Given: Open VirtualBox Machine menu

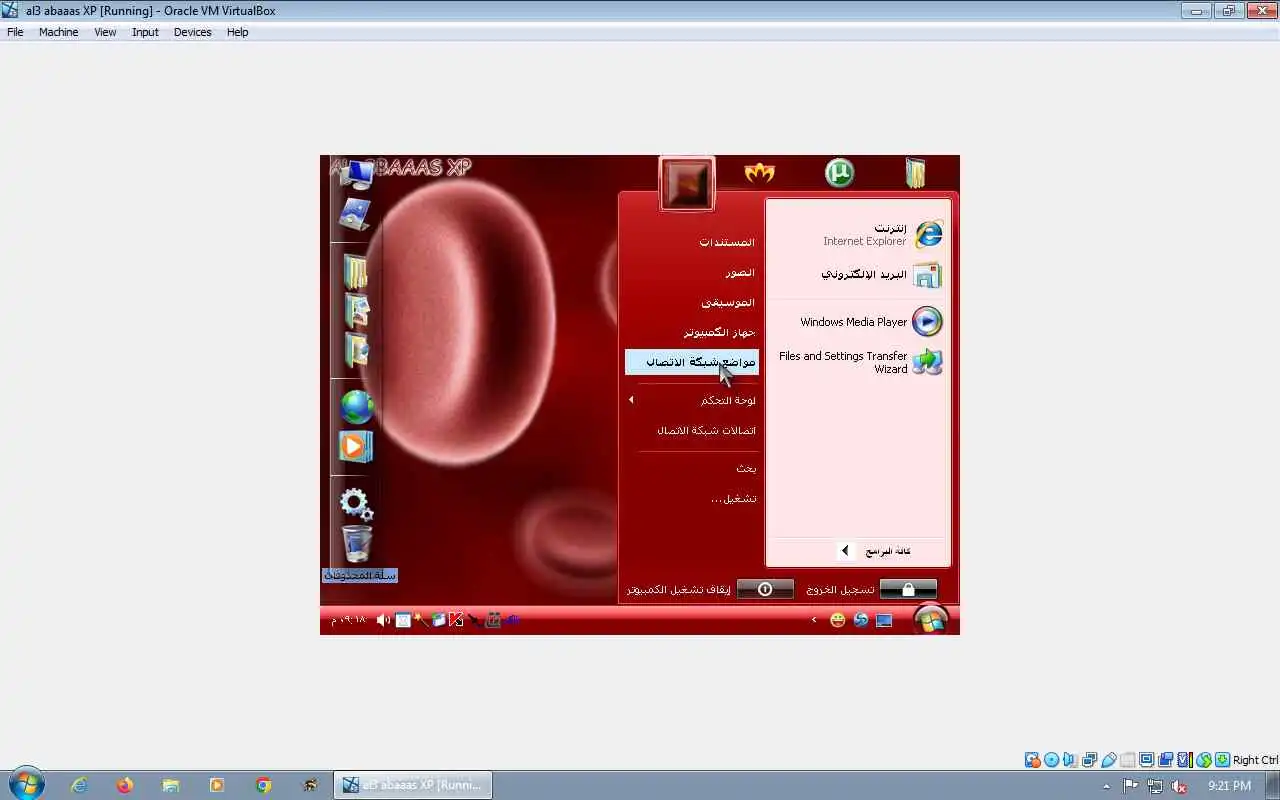Looking at the screenshot, I should (x=58, y=32).
